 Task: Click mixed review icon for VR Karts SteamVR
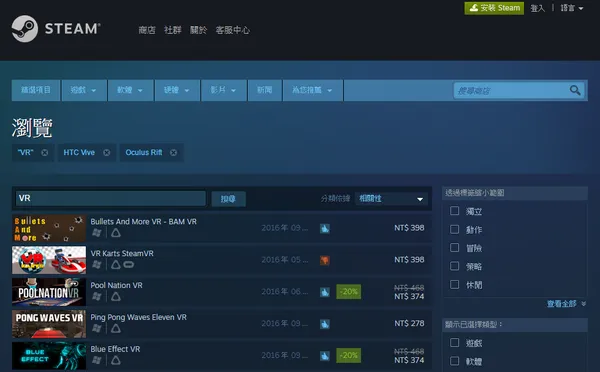[x=324, y=260]
